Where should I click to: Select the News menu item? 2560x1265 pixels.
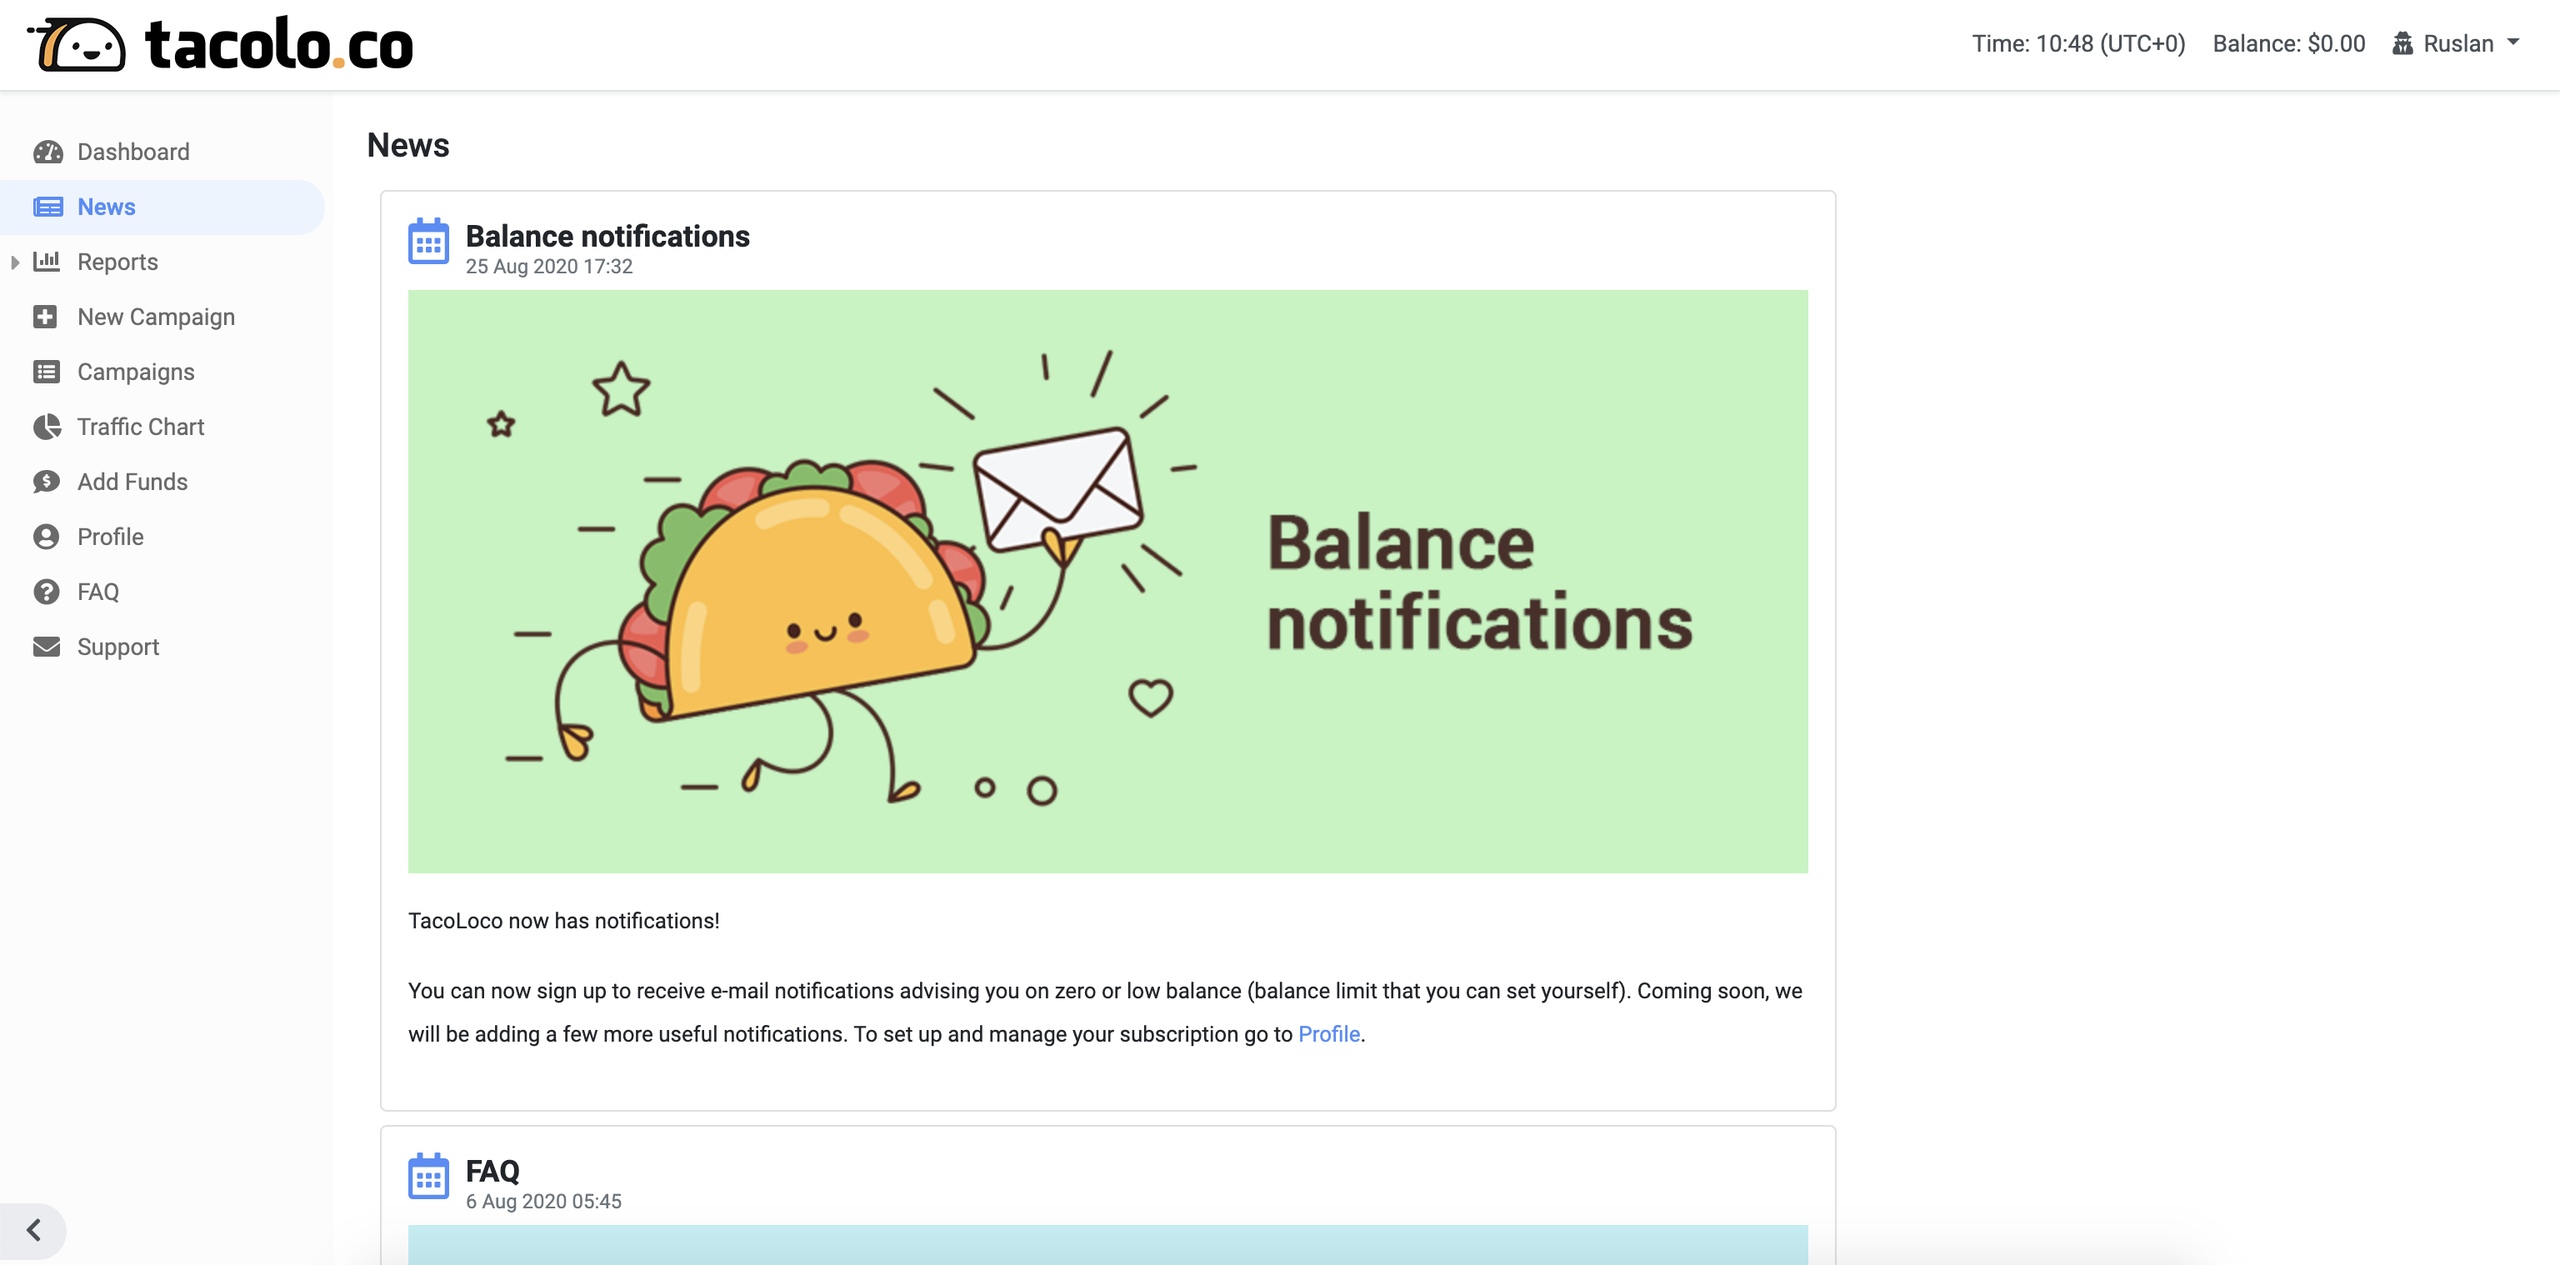(x=106, y=207)
